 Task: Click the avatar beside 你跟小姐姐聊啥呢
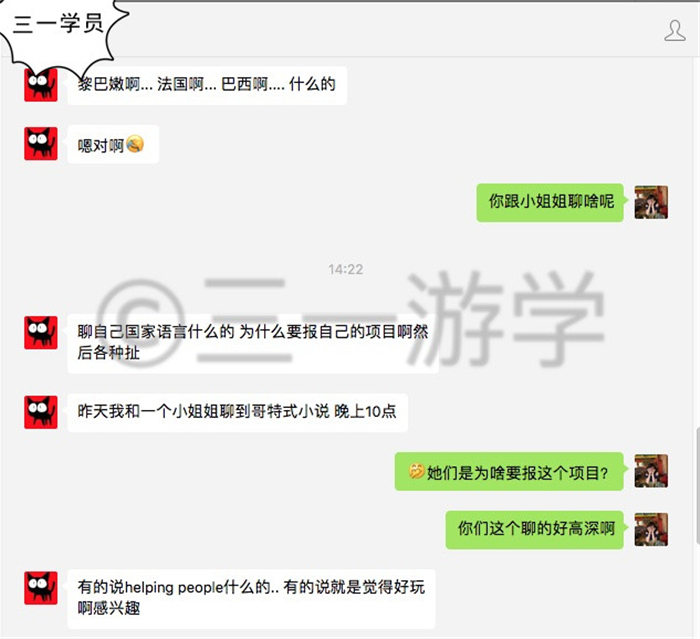click(651, 202)
